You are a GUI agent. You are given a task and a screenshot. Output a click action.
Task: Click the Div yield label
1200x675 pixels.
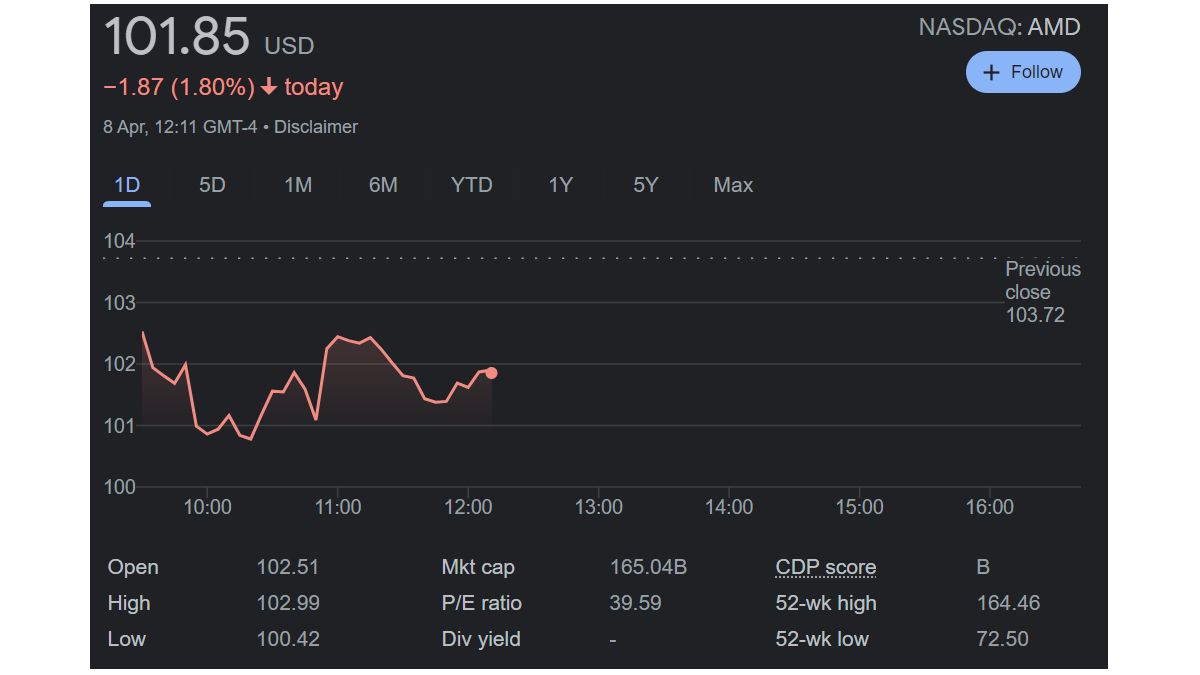(481, 639)
